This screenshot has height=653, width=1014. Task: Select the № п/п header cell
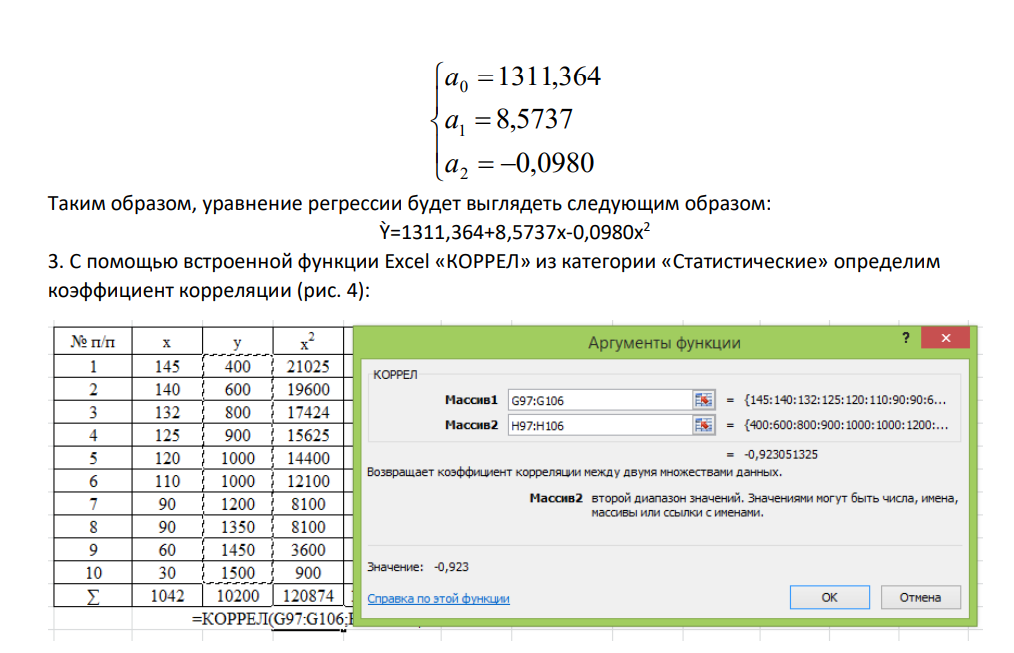pyautogui.click(x=93, y=341)
